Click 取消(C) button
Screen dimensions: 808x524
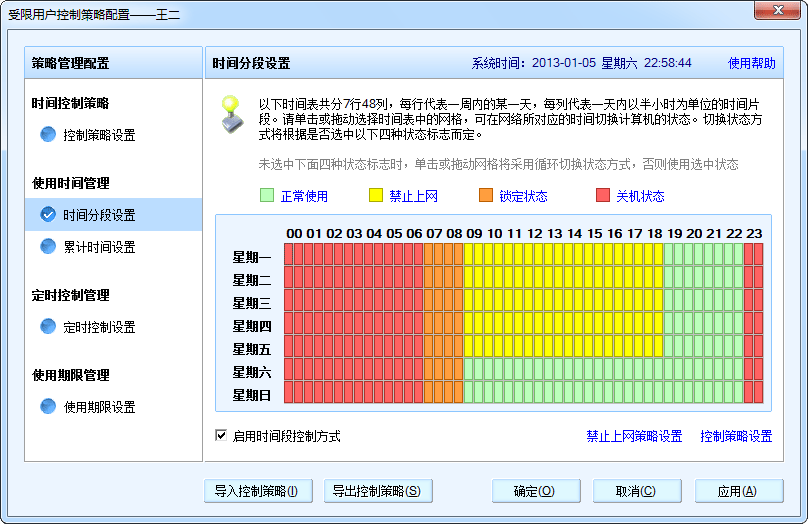637,491
